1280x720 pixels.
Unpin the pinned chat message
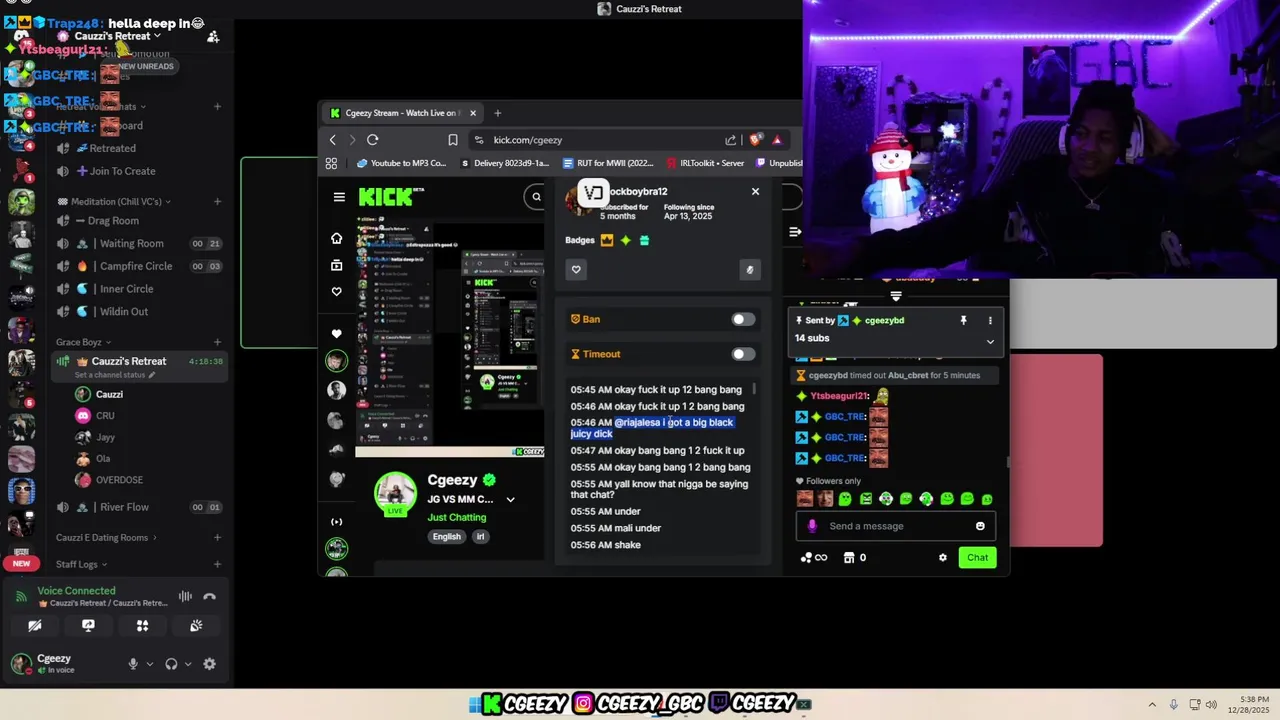[x=963, y=320]
